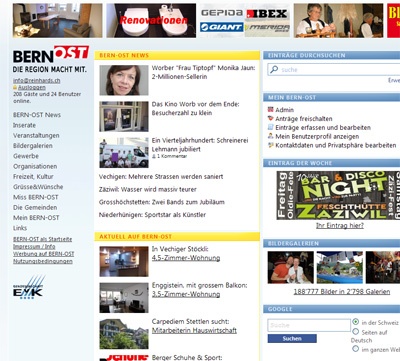The image size is (400, 361).
Task: Click the EYK logo in sidebar
Action: click(x=29, y=287)
